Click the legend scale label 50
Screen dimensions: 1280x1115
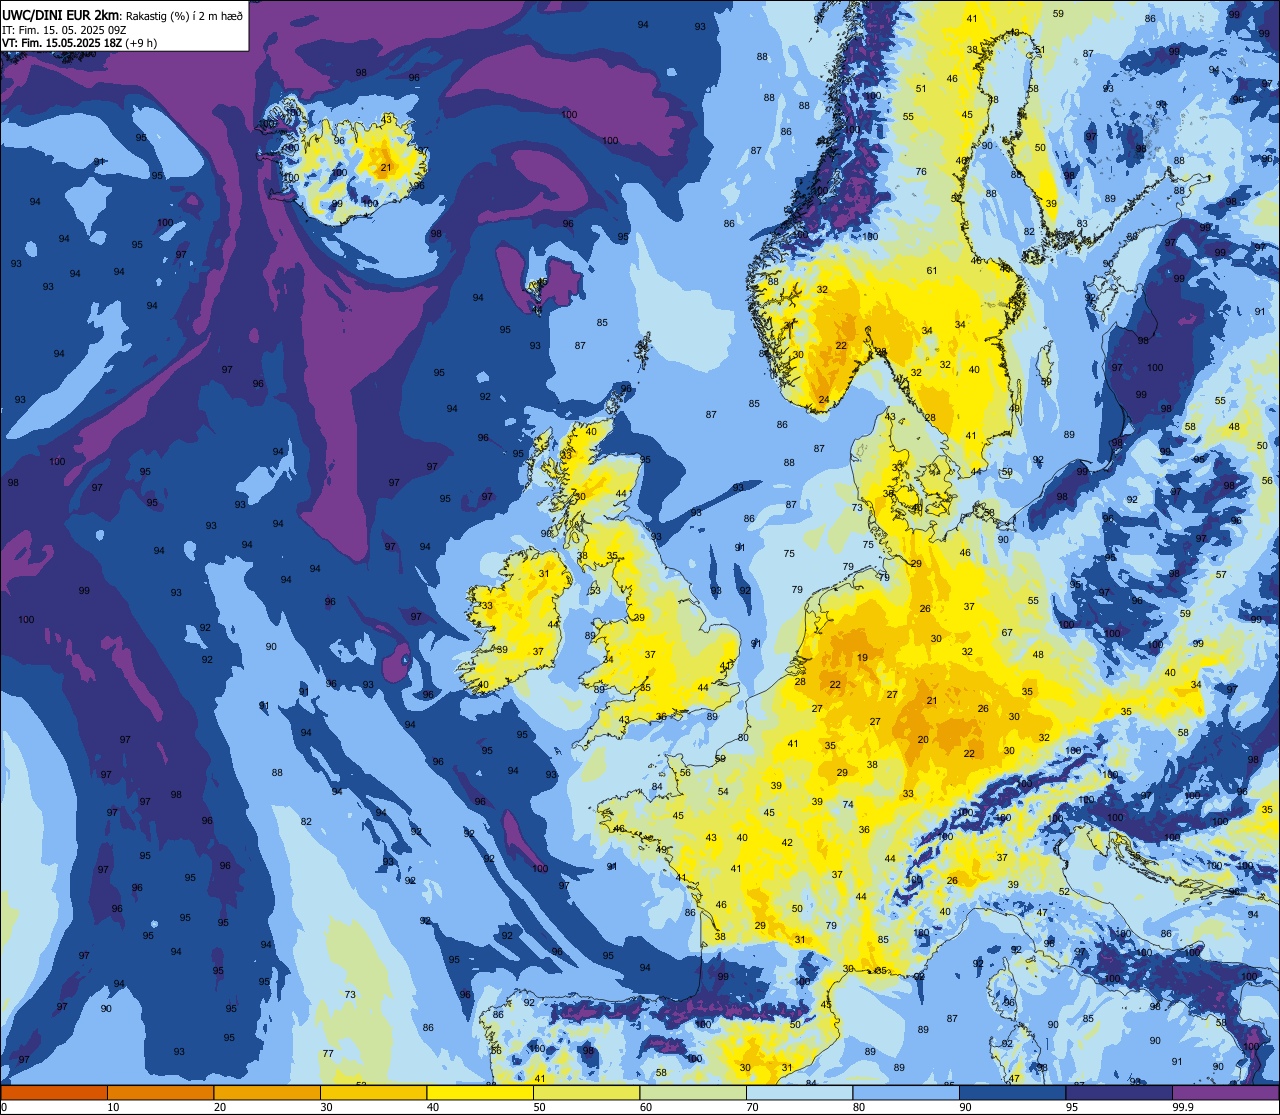point(539,1107)
